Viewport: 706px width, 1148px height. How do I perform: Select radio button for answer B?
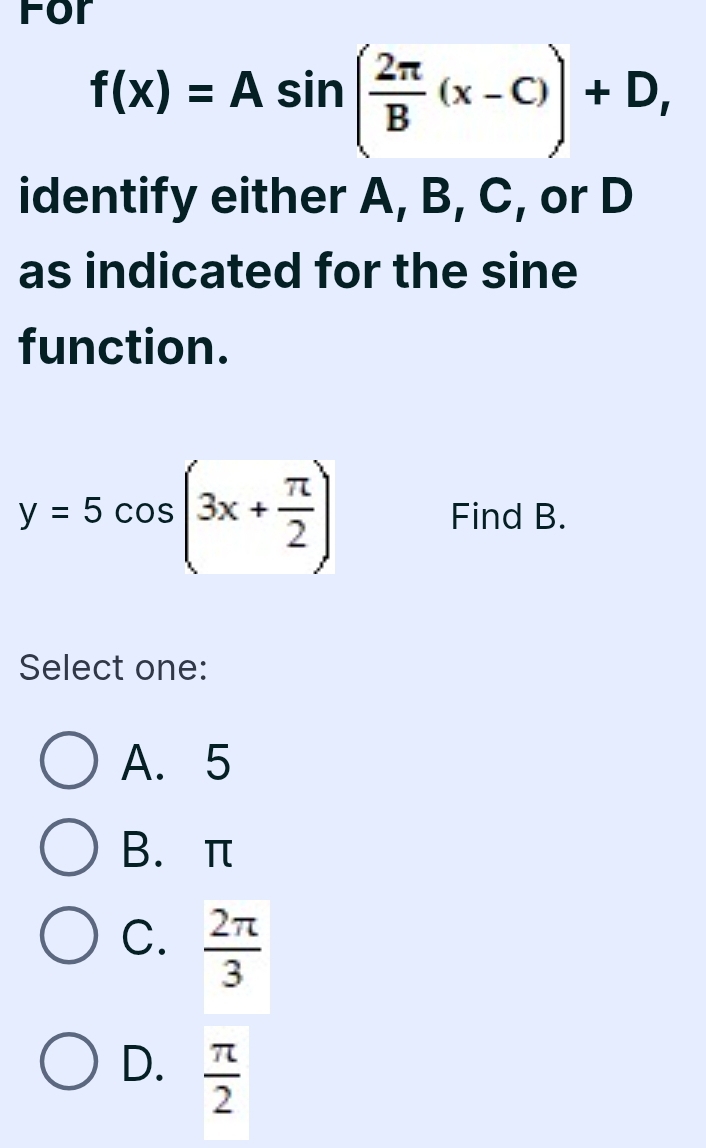[68, 849]
